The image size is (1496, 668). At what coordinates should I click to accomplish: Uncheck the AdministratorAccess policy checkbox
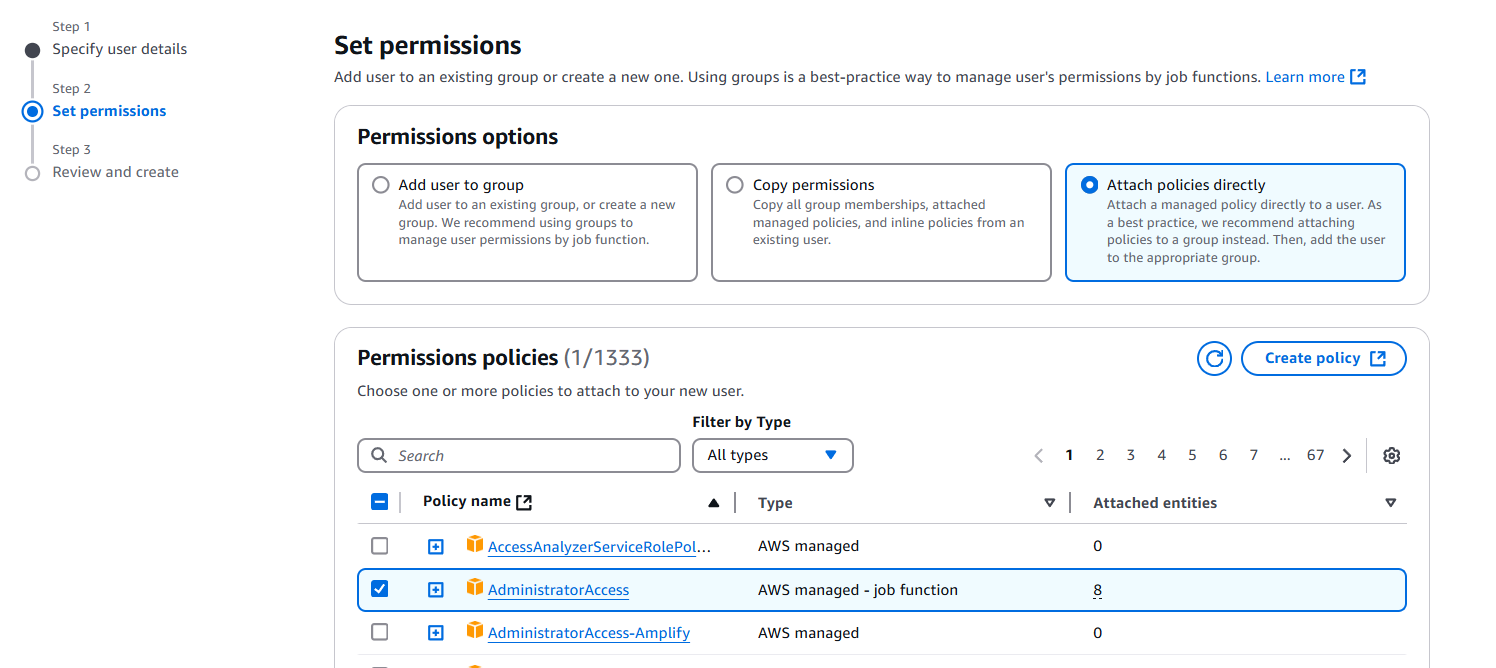(379, 589)
